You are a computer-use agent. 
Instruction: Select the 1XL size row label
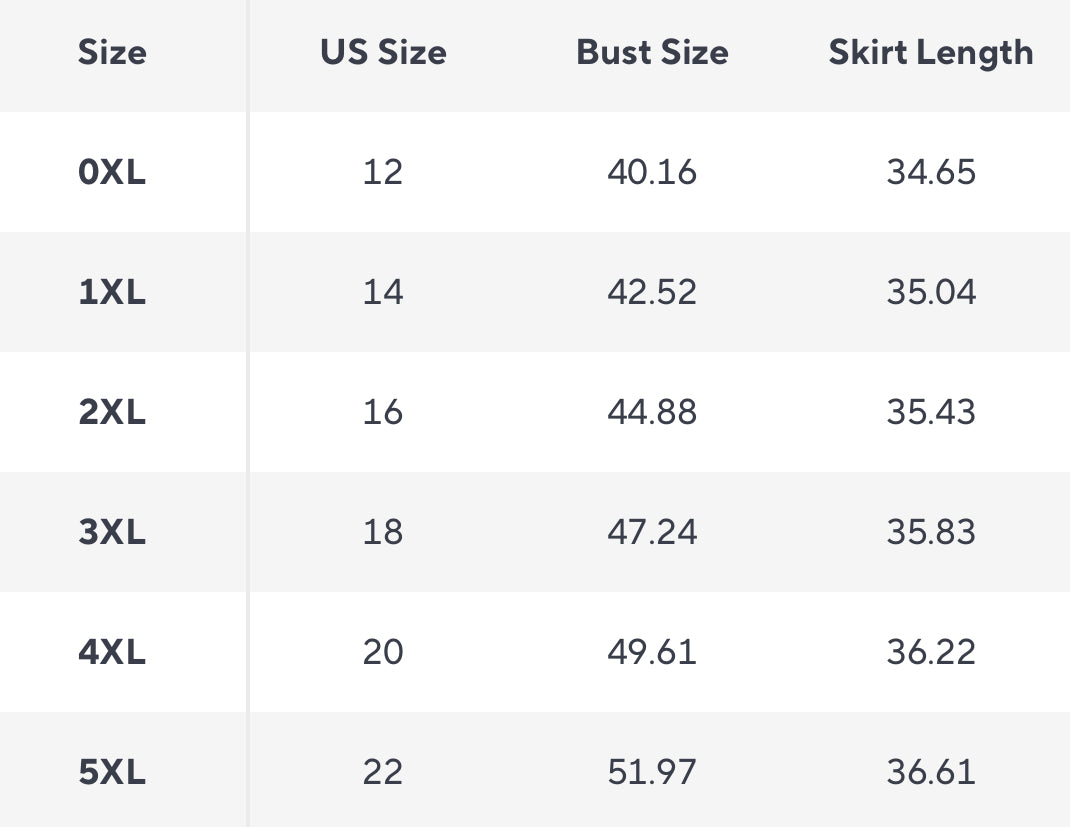click(x=112, y=292)
